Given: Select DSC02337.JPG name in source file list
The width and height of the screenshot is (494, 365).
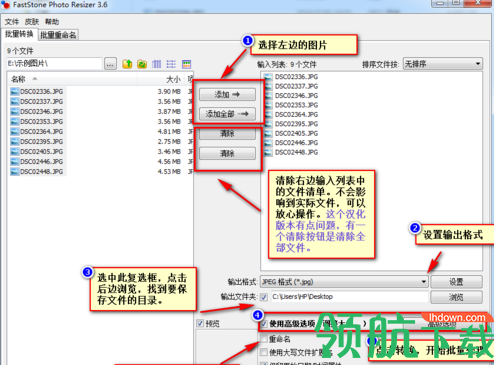Looking at the screenshot, I should tap(42, 101).
